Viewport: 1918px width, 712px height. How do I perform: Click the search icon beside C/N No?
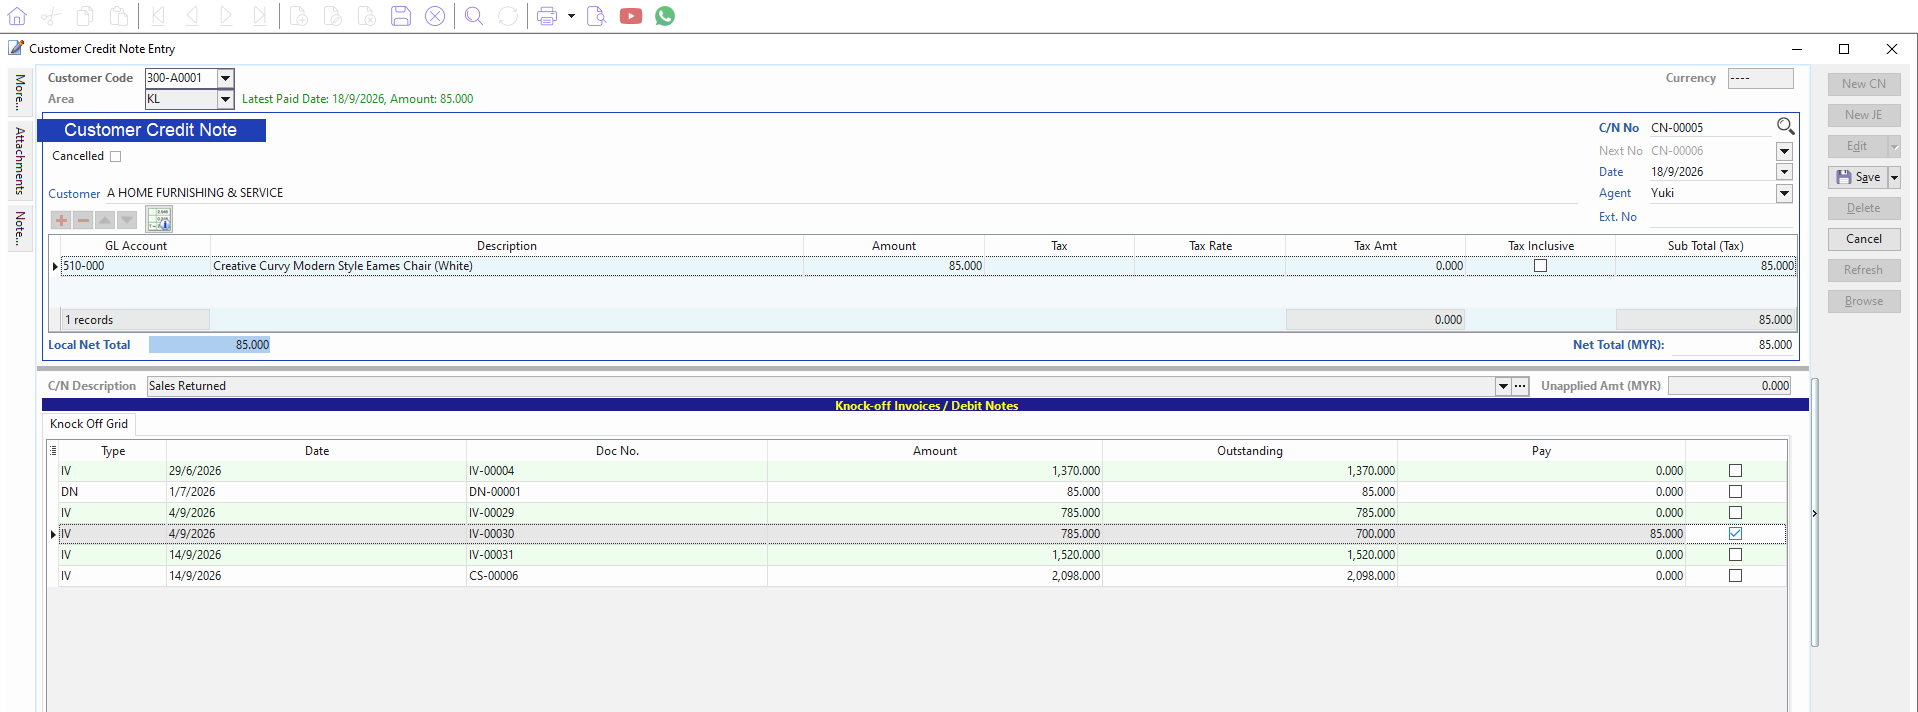pyautogui.click(x=1785, y=127)
